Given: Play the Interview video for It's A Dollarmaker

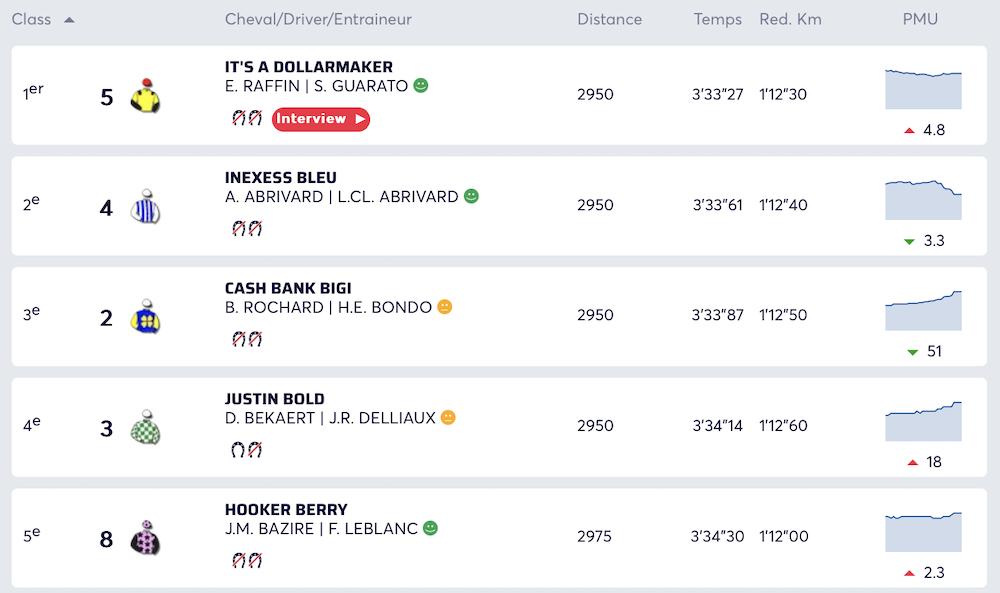Looking at the screenshot, I should pos(320,119).
